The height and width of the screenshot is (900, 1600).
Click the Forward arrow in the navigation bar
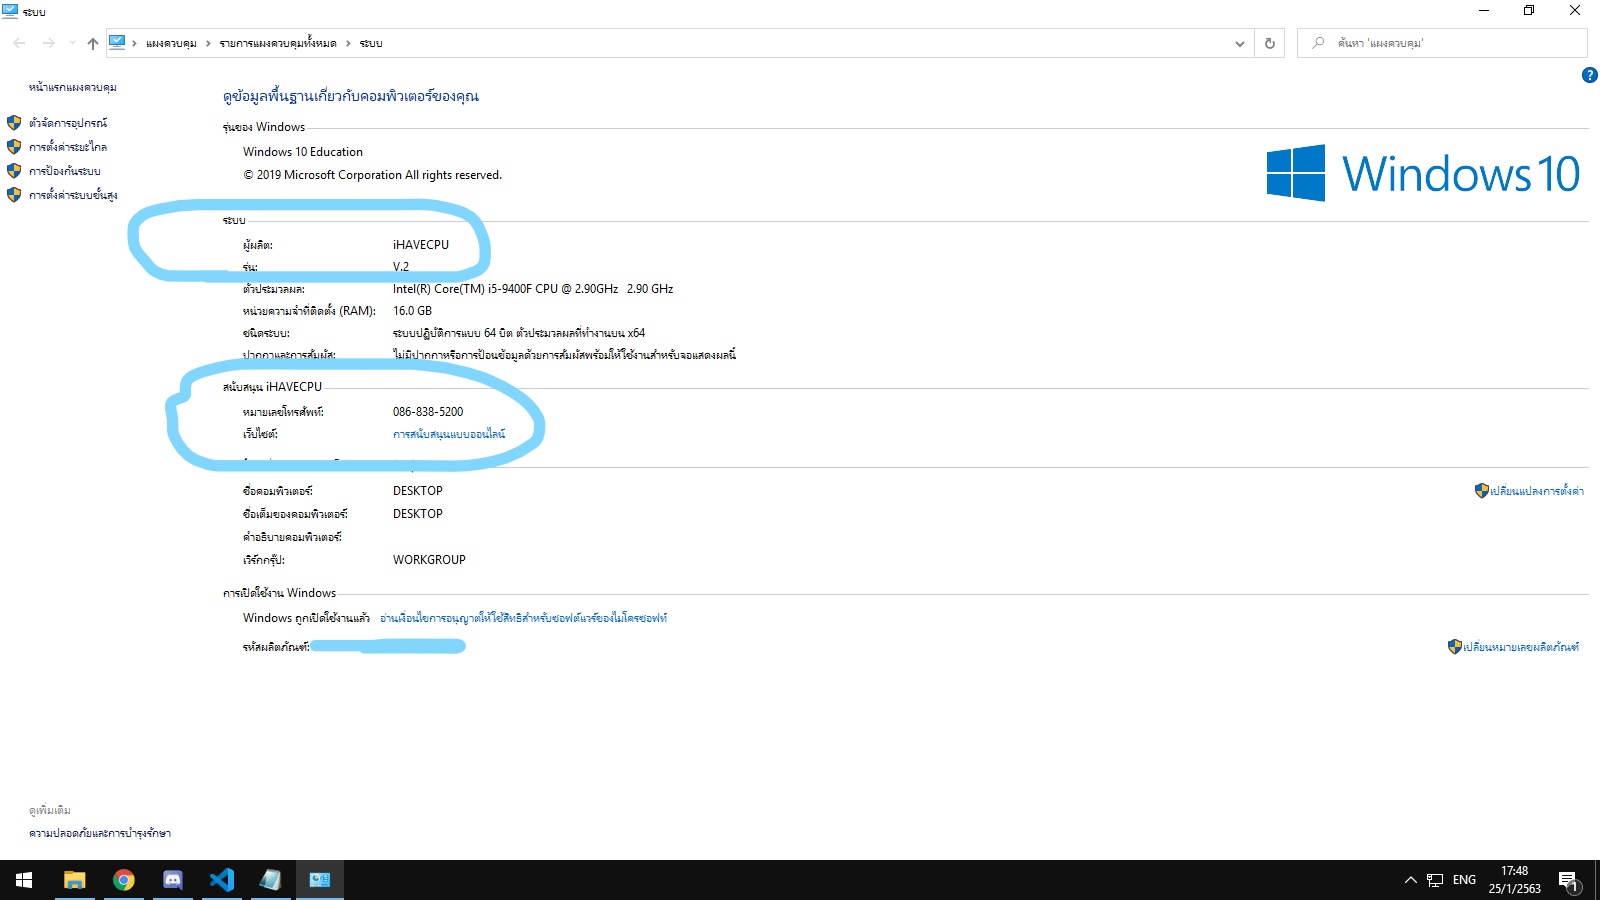coord(48,43)
